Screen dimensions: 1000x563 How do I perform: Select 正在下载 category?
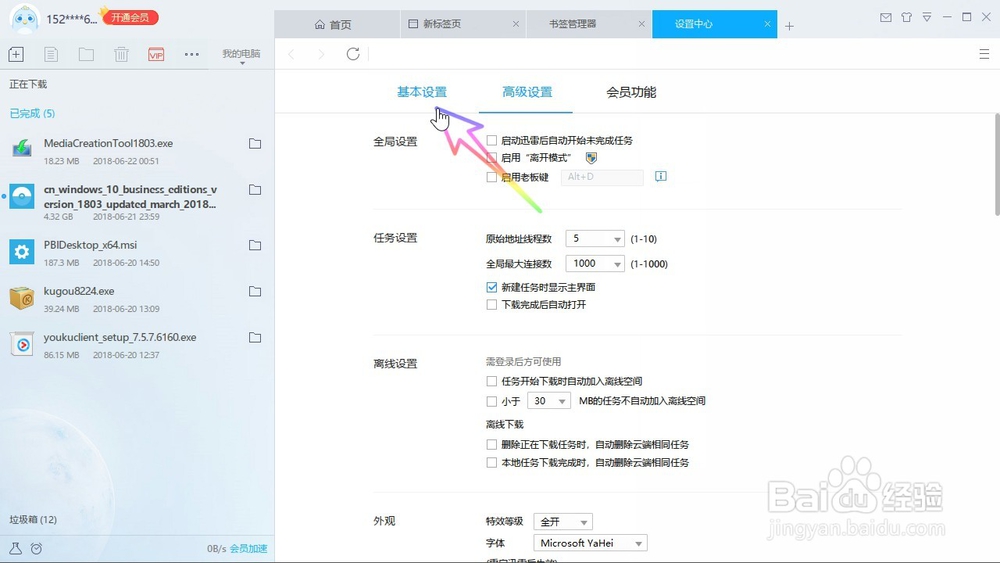tap(28, 84)
